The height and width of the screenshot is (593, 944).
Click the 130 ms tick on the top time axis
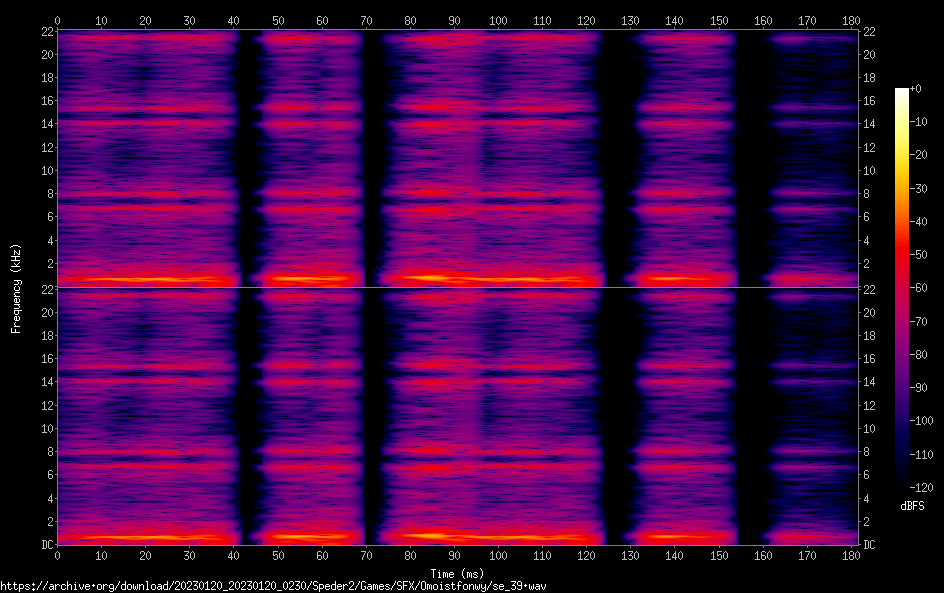[x=630, y=20]
